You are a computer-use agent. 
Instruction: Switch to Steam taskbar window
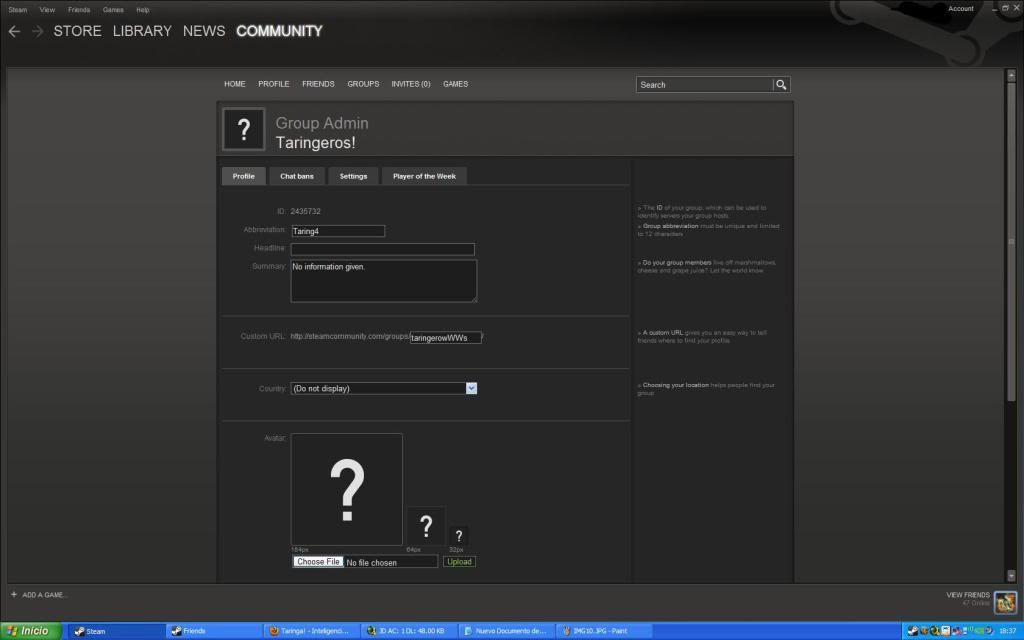coord(116,631)
